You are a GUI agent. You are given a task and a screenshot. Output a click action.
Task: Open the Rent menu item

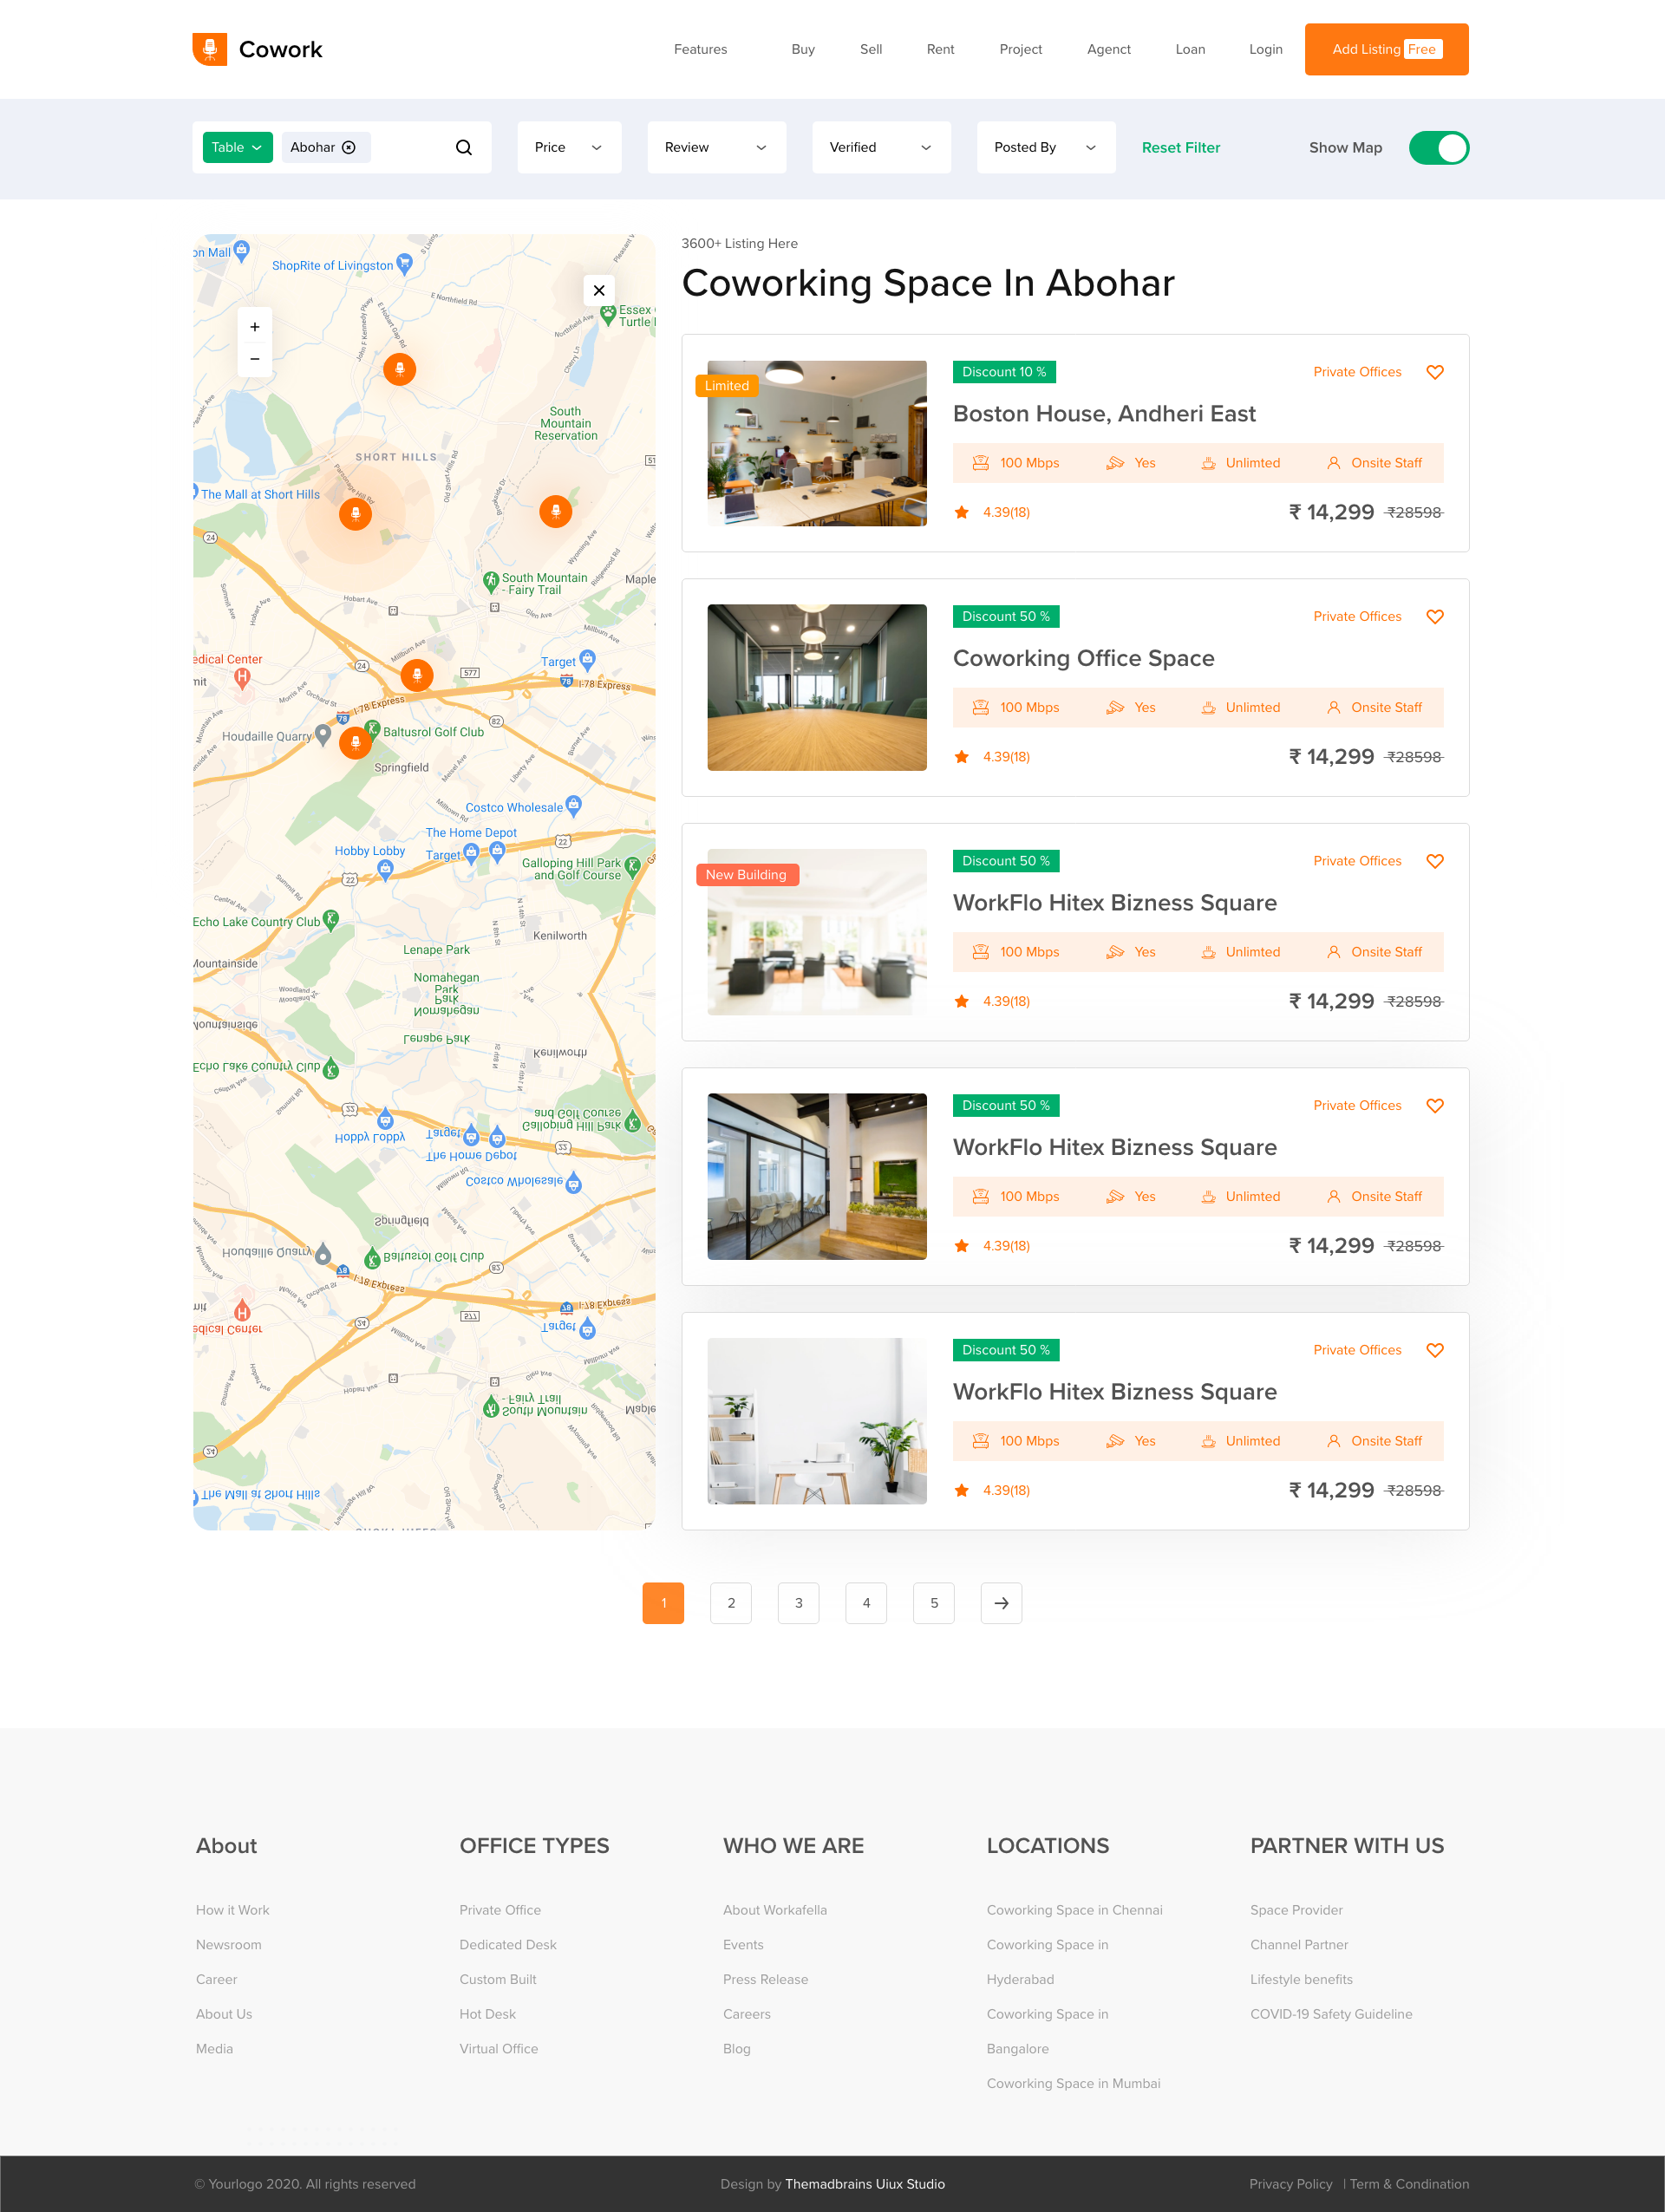pyautogui.click(x=940, y=49)
